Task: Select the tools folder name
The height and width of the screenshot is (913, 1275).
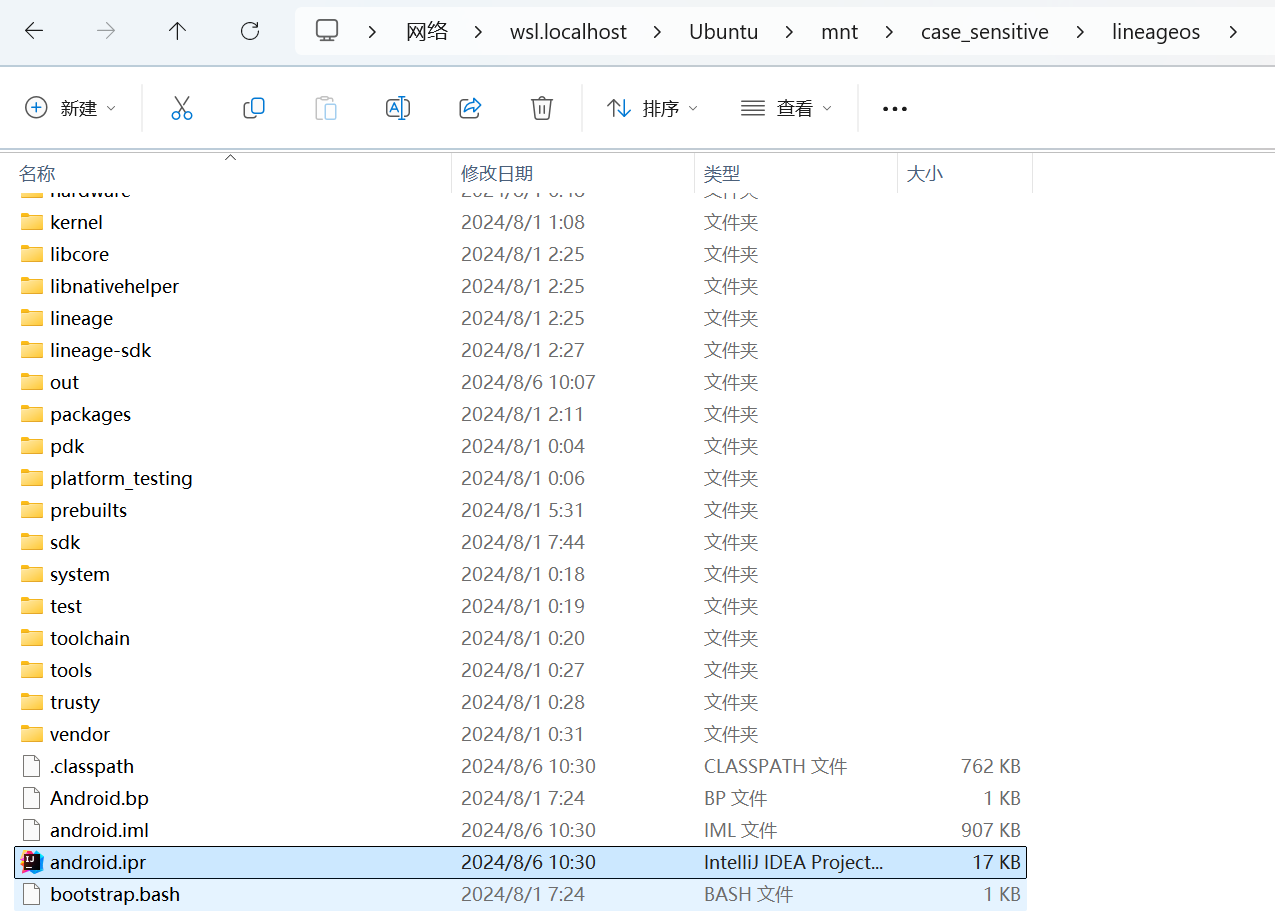Action: point(71,670)
